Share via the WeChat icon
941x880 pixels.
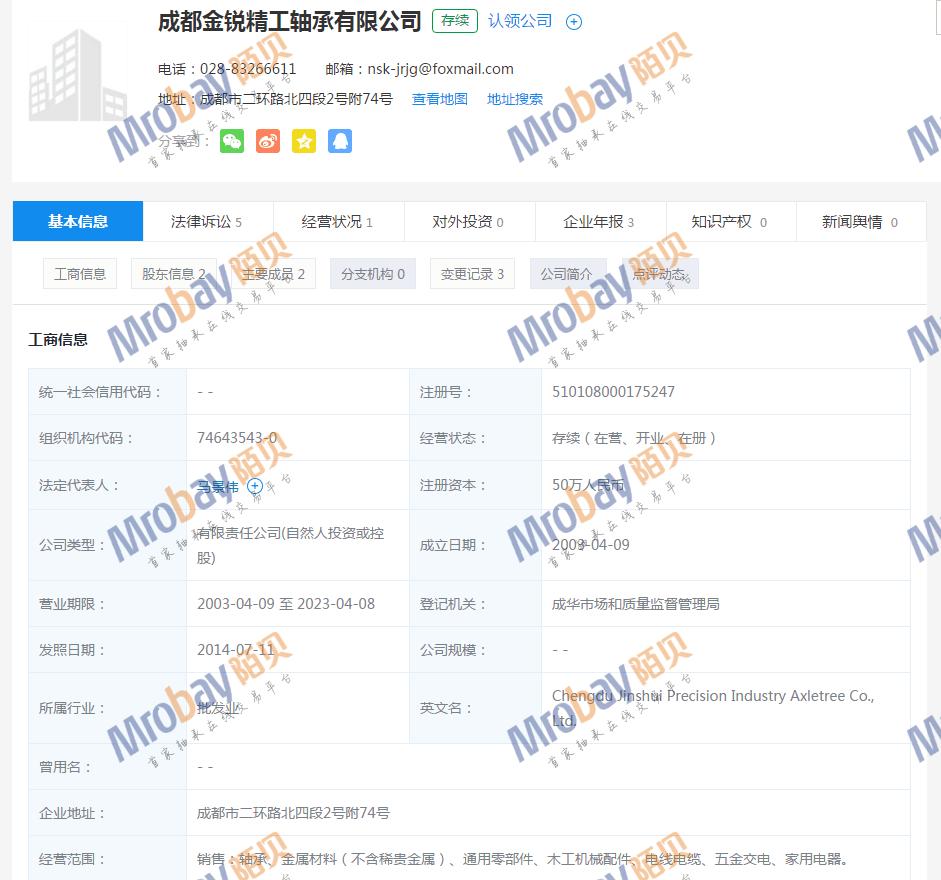click(x=232, y=141)
